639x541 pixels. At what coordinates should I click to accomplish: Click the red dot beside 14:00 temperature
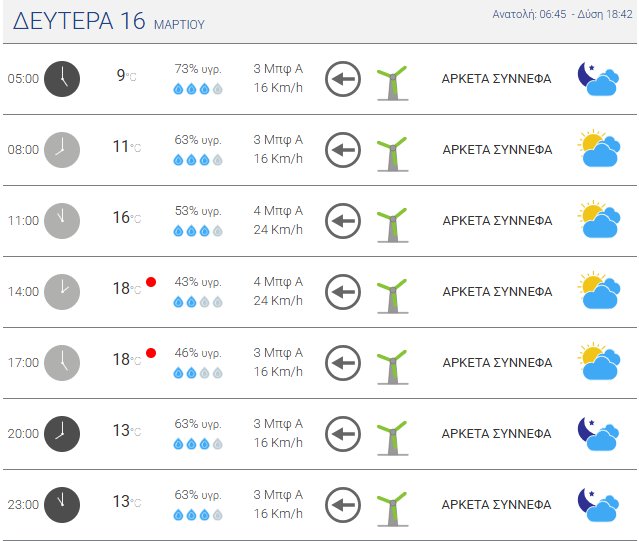[x=151, y=282]
